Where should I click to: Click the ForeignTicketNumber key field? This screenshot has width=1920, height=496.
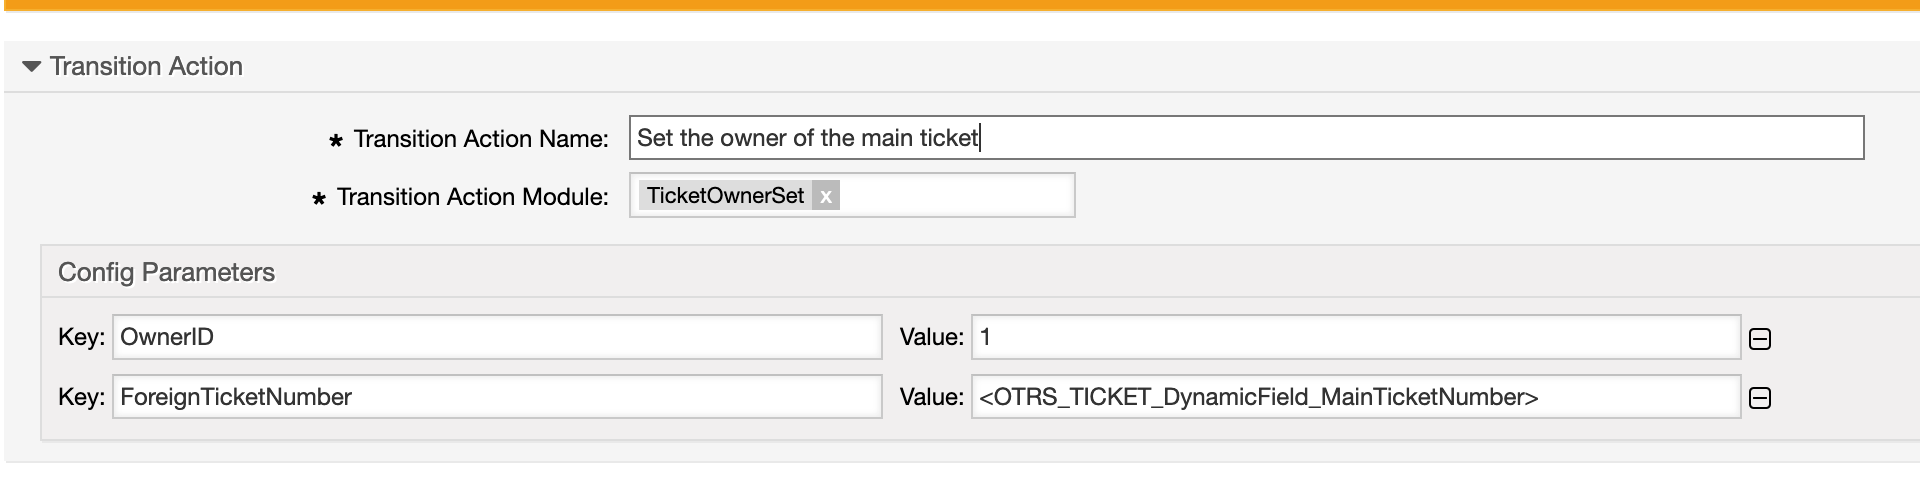click(x=496, y=397)
